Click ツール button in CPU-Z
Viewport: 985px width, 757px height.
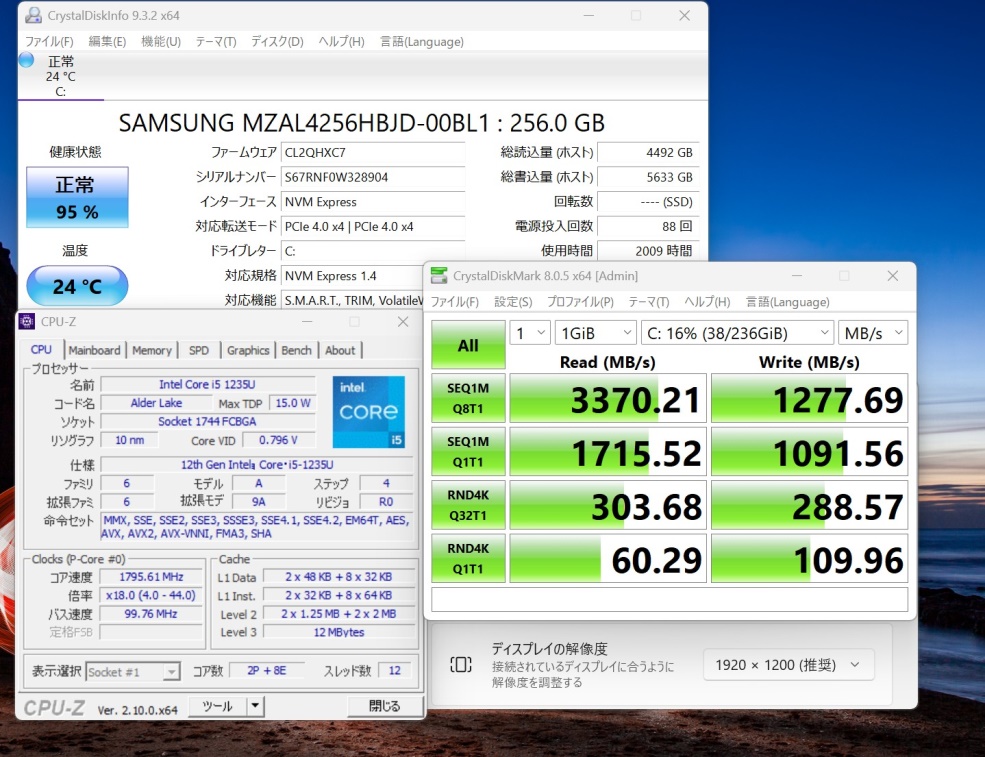pos(217,706)
